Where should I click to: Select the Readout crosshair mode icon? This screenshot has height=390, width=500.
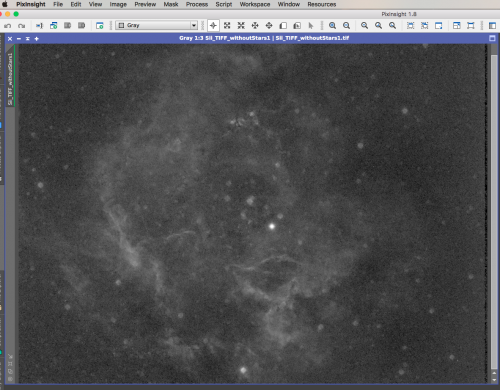coord(213,25)
